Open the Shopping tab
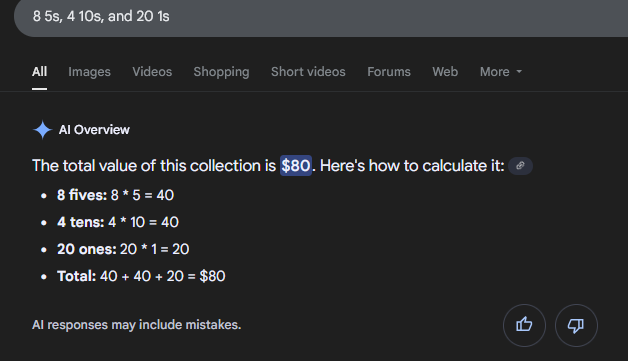This screenshot has height=361, width=628. click(x=221, y=72)
